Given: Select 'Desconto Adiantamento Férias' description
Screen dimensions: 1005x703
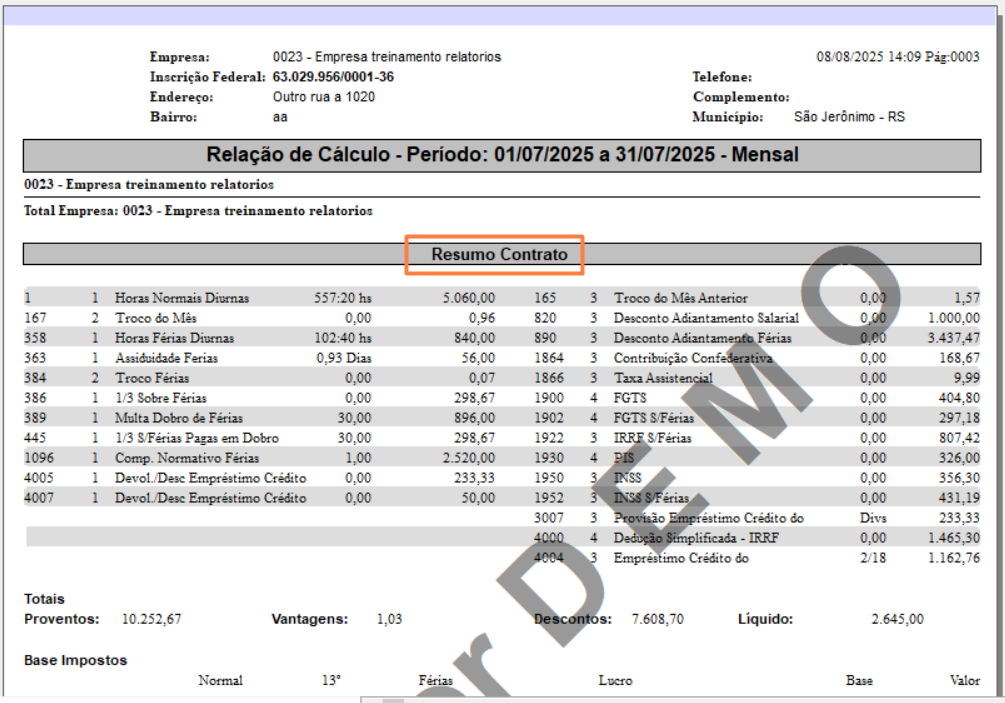Looking at the screenshot, I should tap(702, 338).
